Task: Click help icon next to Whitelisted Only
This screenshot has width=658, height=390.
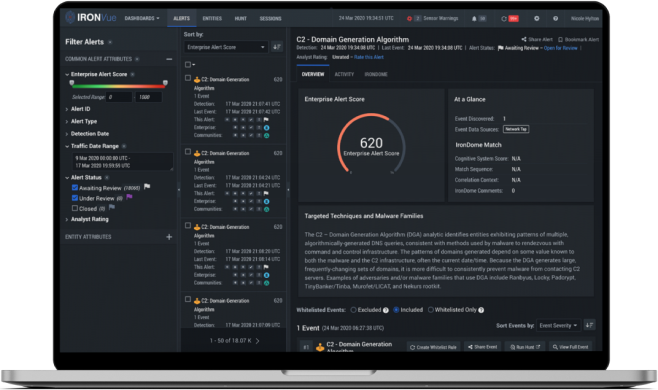Action: point(481,310)
